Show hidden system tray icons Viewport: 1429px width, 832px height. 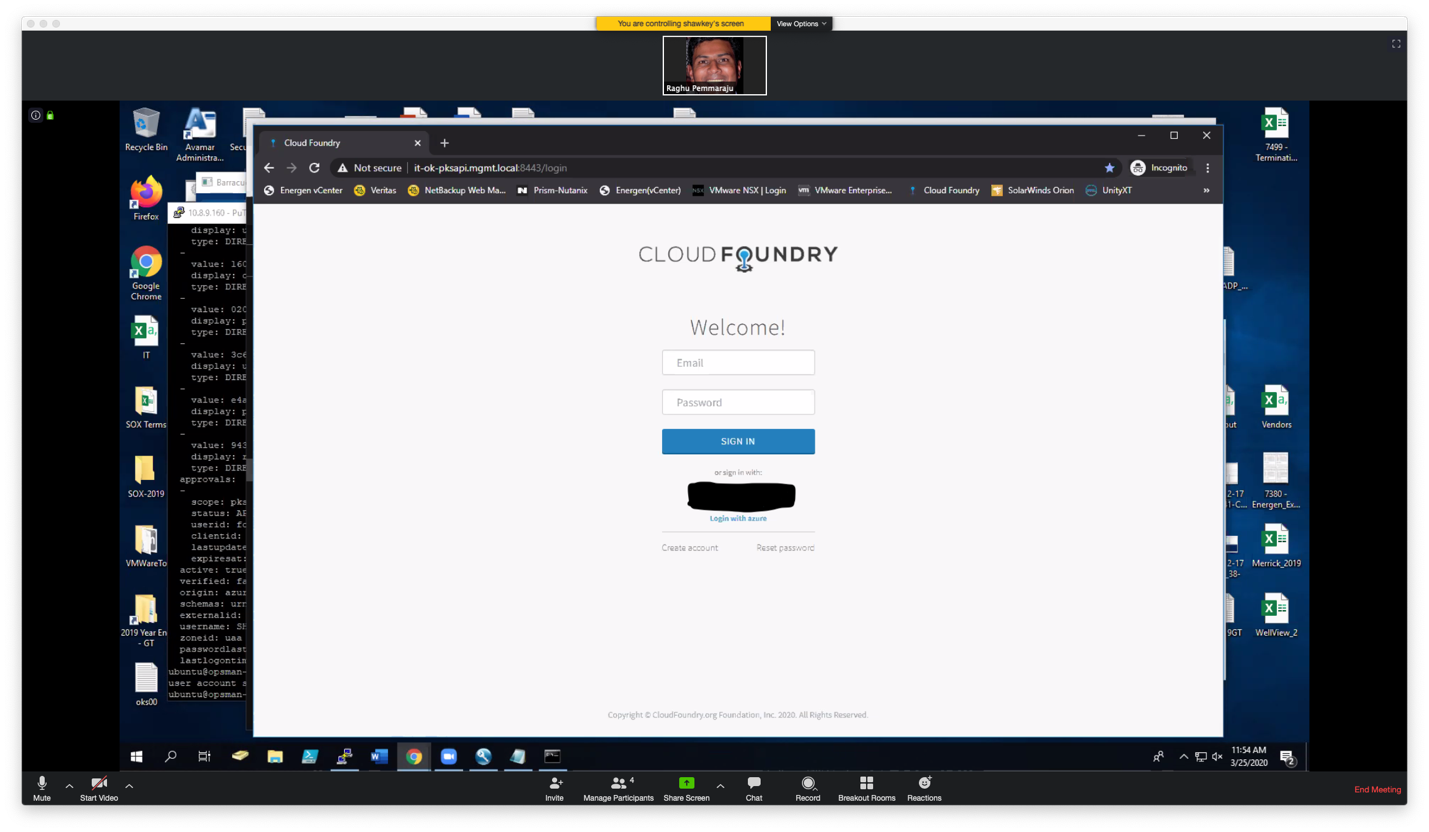click(x=1184, y=757)
